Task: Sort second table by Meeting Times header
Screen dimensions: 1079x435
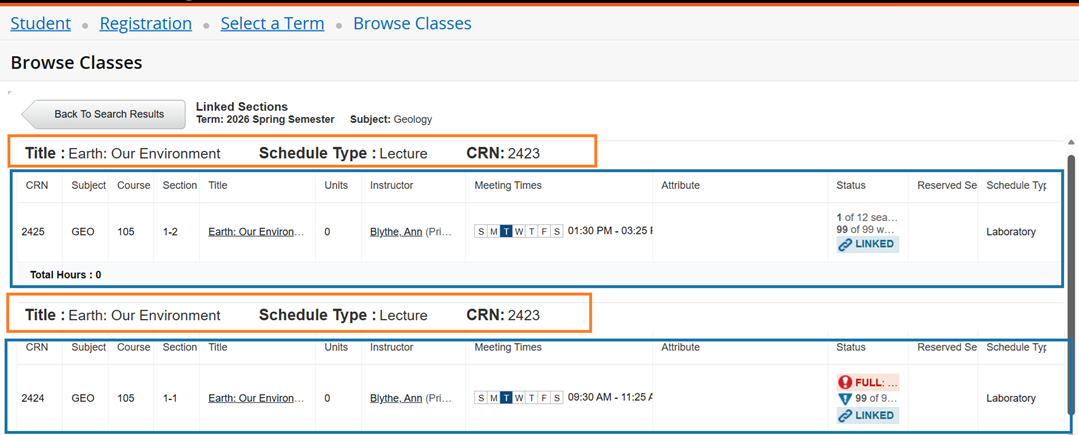Action: pos(508,347)
